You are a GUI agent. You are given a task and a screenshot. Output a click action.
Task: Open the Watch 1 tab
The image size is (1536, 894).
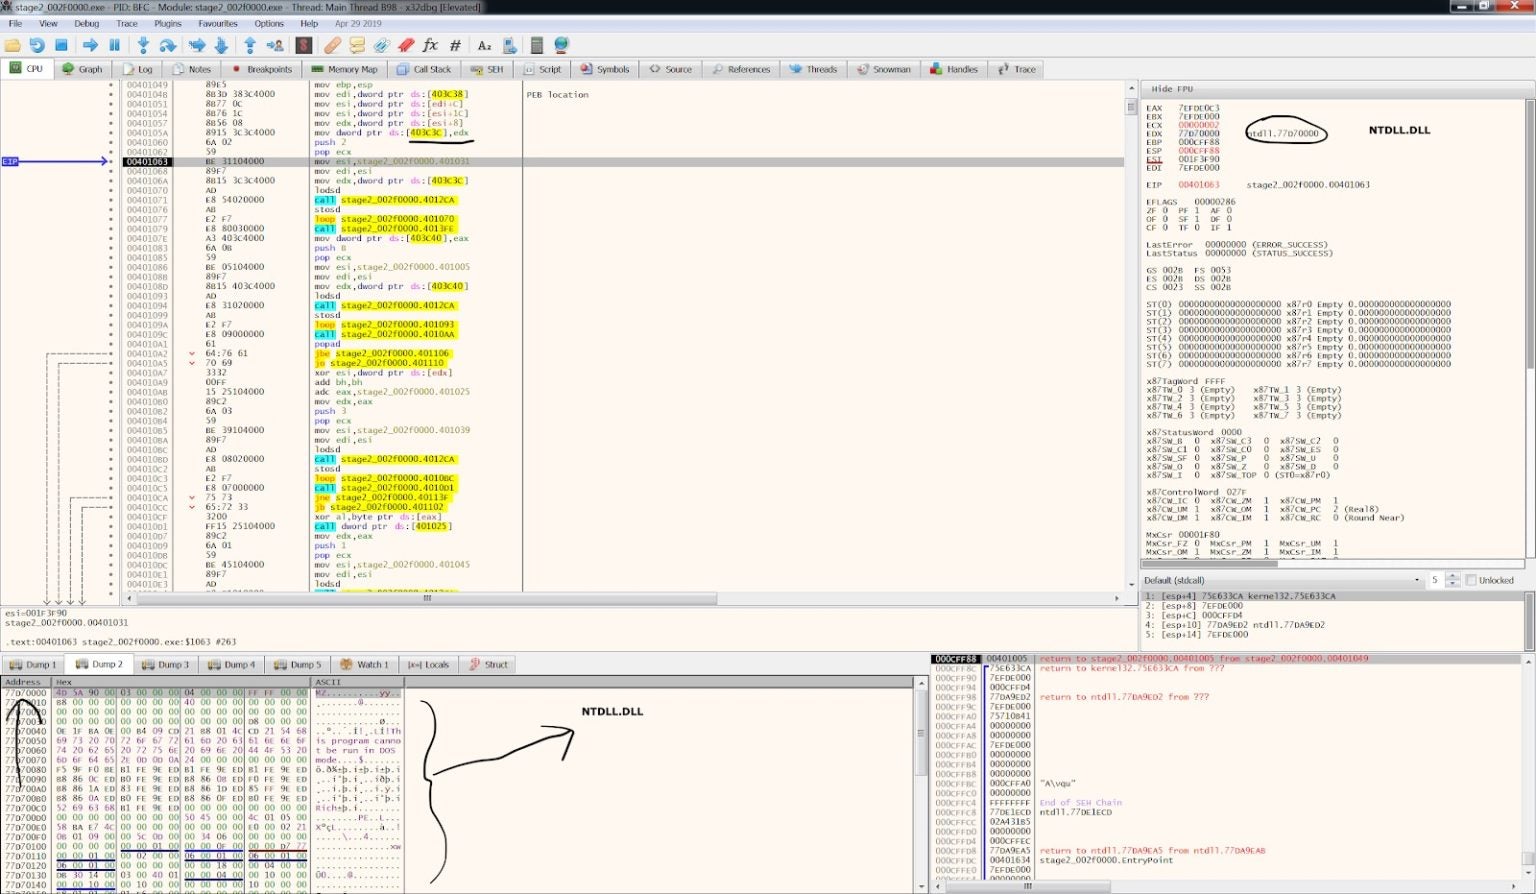(364, 664)
